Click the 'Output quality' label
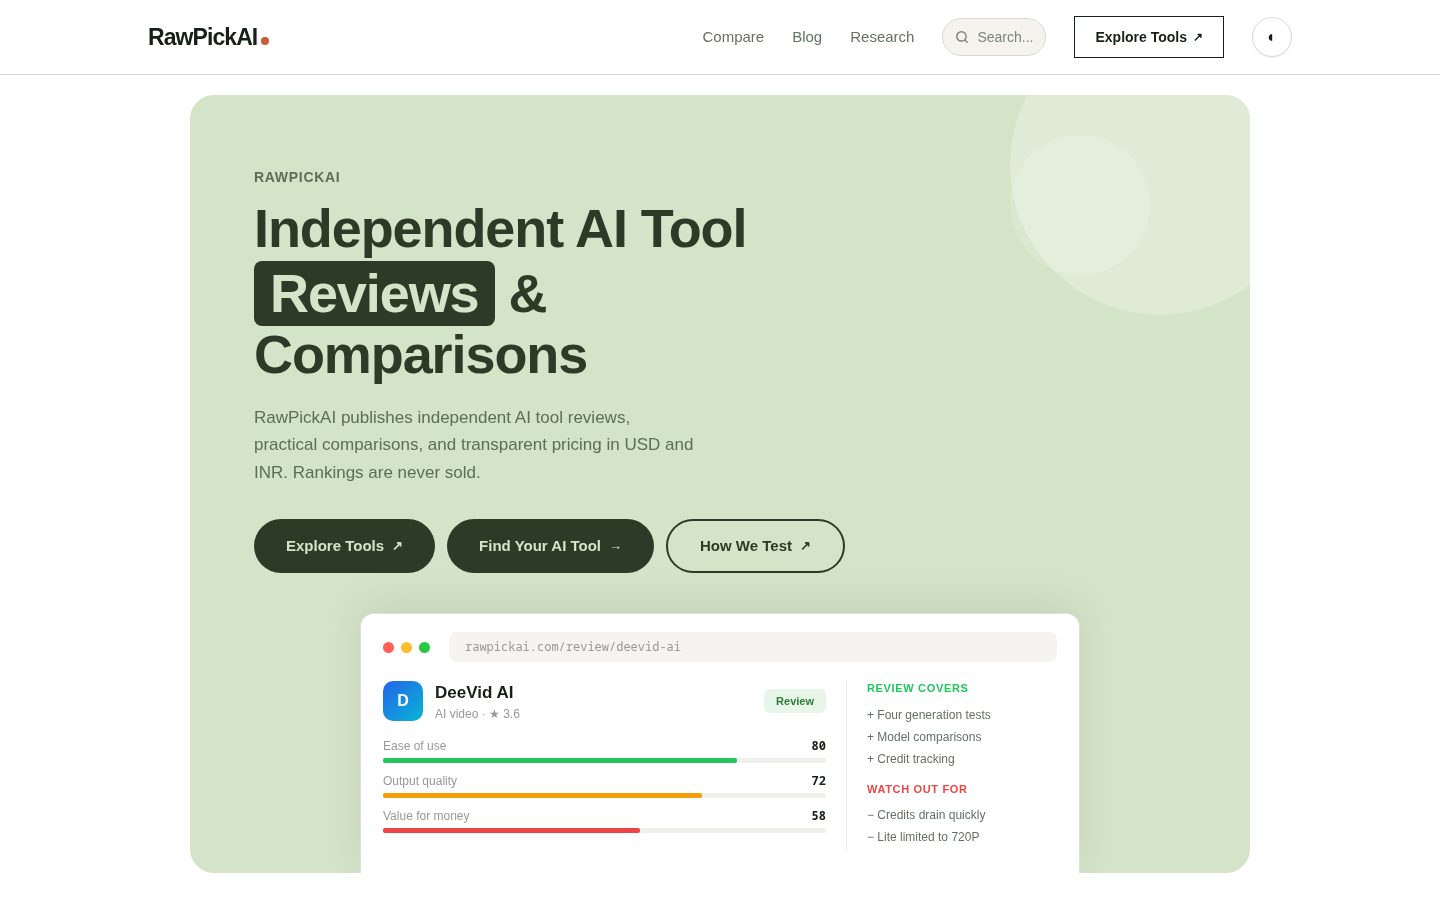Screen dimensions: 1440x900 (420, 781)
